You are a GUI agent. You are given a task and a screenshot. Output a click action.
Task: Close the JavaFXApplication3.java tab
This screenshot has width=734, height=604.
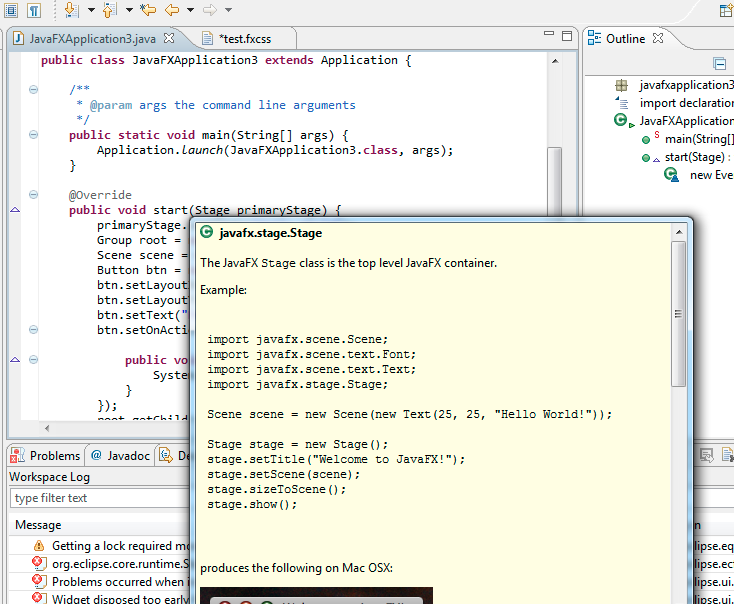[169, 38]
